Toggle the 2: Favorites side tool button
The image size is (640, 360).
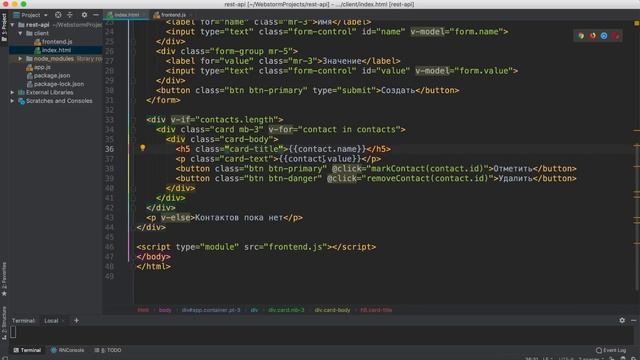[4, 279]
